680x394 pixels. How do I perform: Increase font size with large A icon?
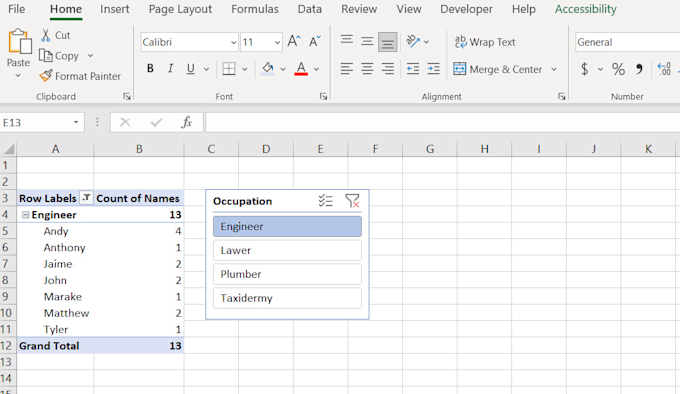294,42
